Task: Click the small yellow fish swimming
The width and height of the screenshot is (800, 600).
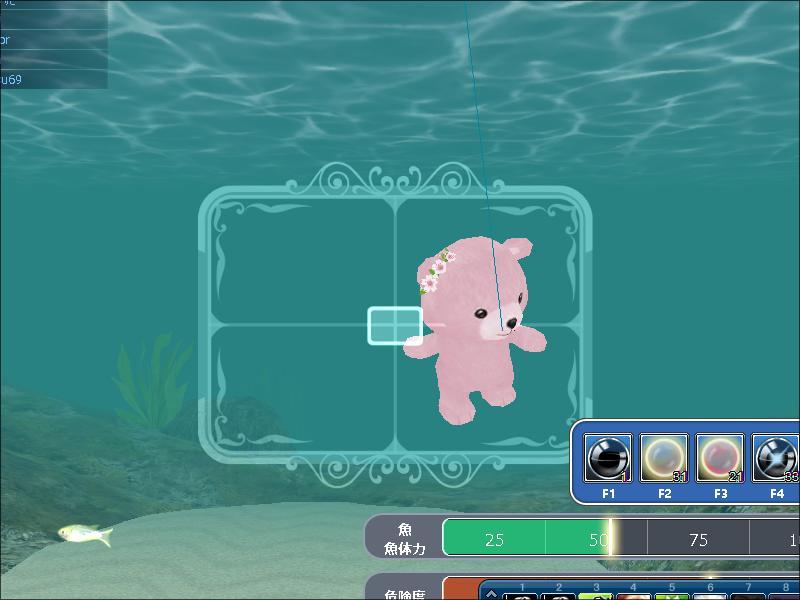Action: tap(84, 534)
